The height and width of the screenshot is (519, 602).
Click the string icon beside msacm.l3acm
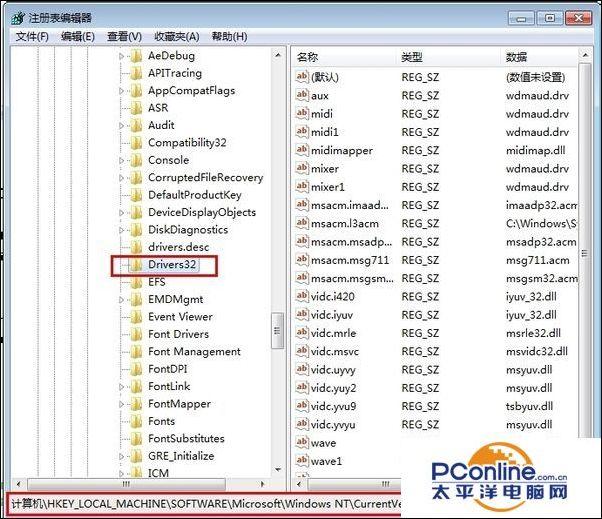(x=302, y=223)
